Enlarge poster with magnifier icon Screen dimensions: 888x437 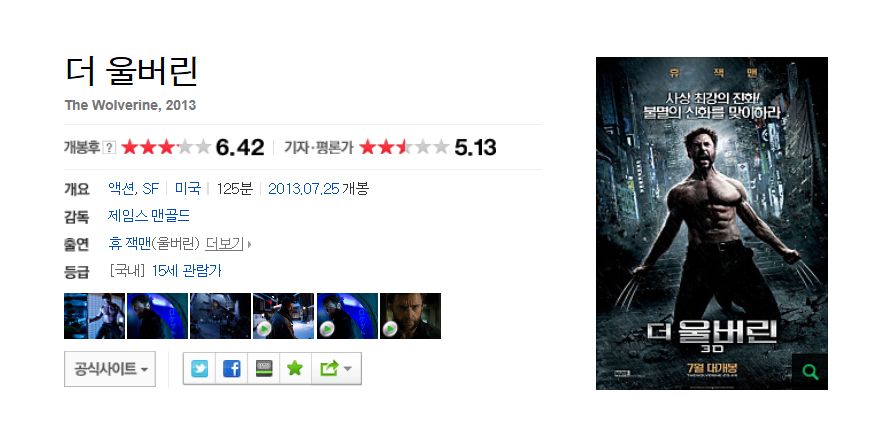(810, 372)
